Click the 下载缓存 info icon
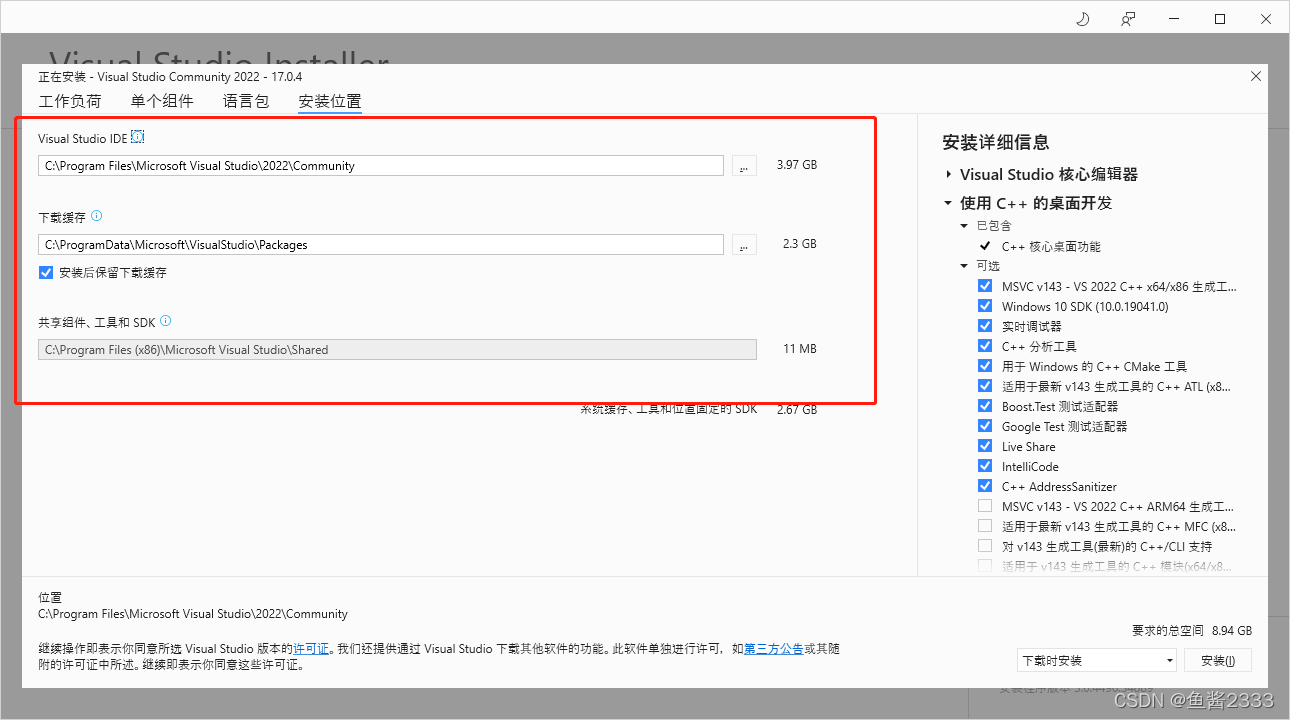Image resolution: width=1290 pixels, height=720 pixels. (97, 216)
